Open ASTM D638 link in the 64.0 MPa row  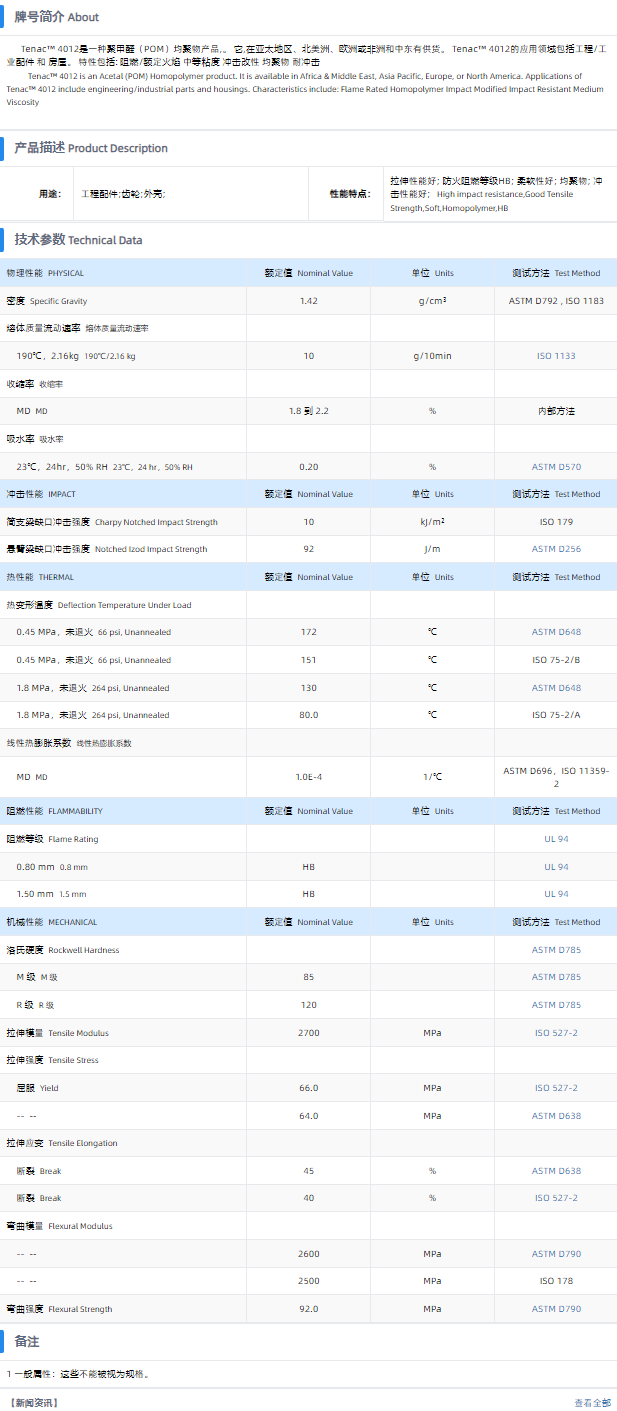555,1116
